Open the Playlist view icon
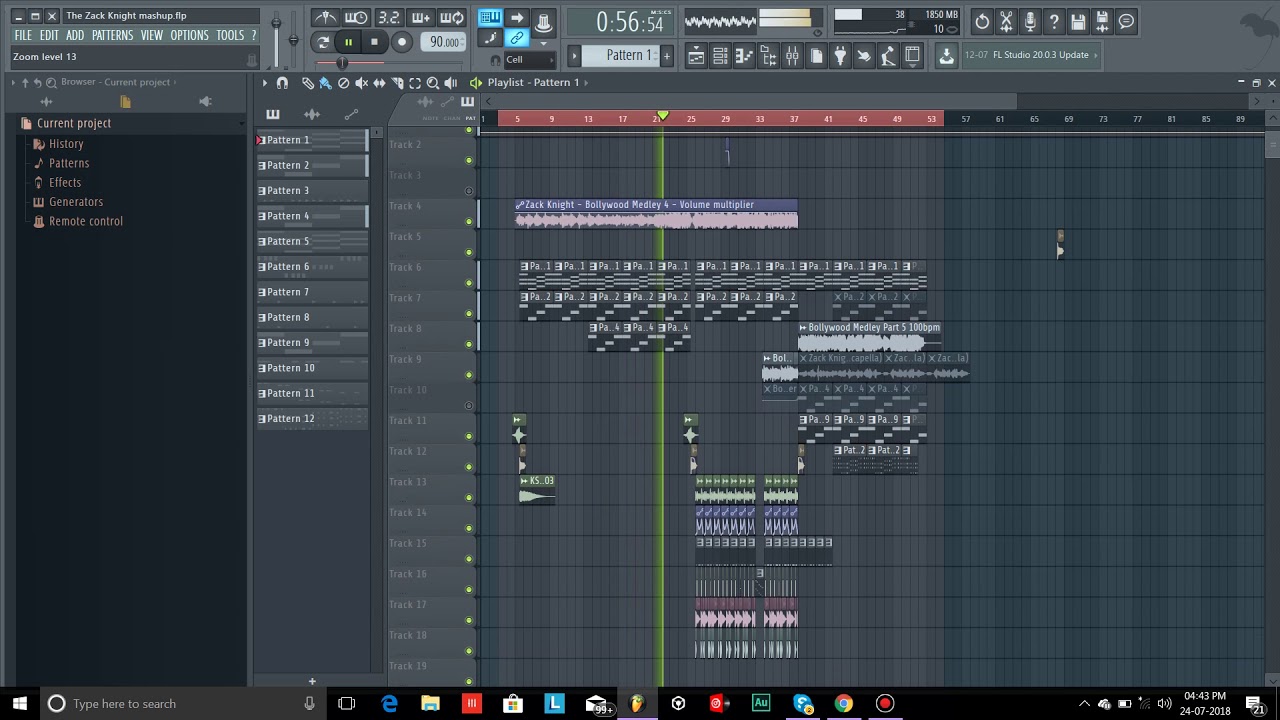The image size is (1280, 720). coord(696,56)
